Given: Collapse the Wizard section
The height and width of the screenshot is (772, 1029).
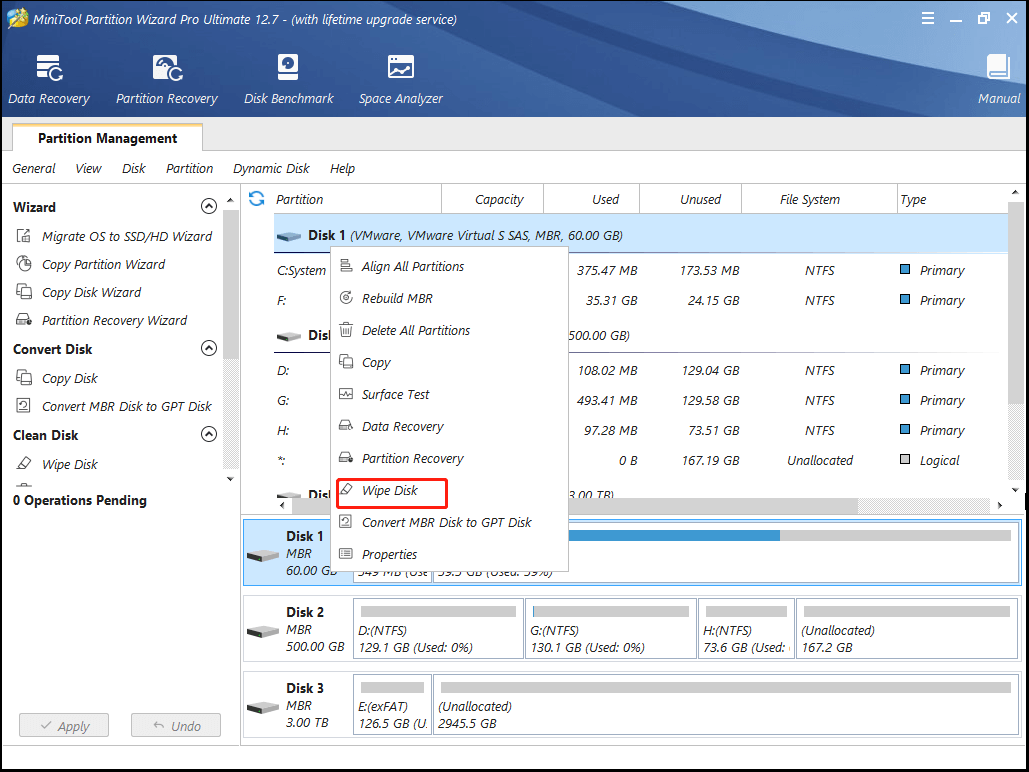Looking at the screenshot, I should coord(209,206).
